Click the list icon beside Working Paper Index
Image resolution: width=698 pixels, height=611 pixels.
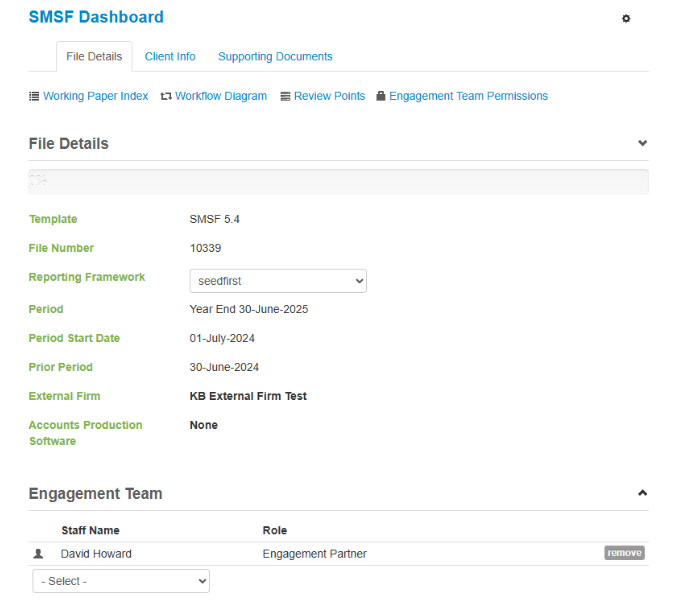click(x=34, y=97)
